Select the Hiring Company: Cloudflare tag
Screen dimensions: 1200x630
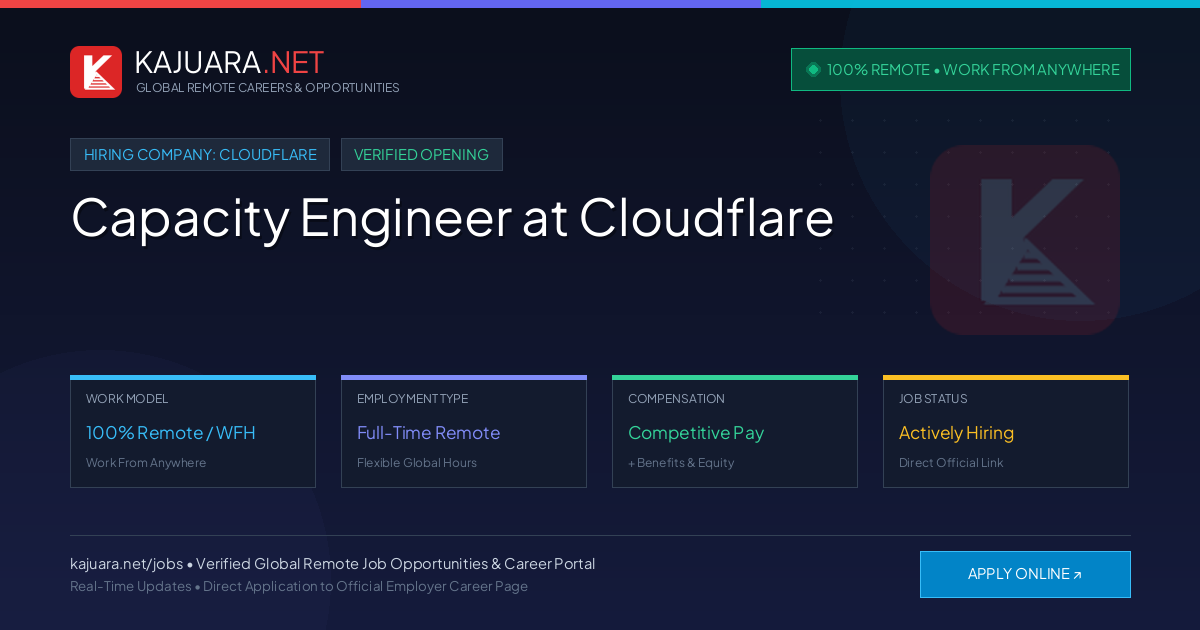coord(200,154)
